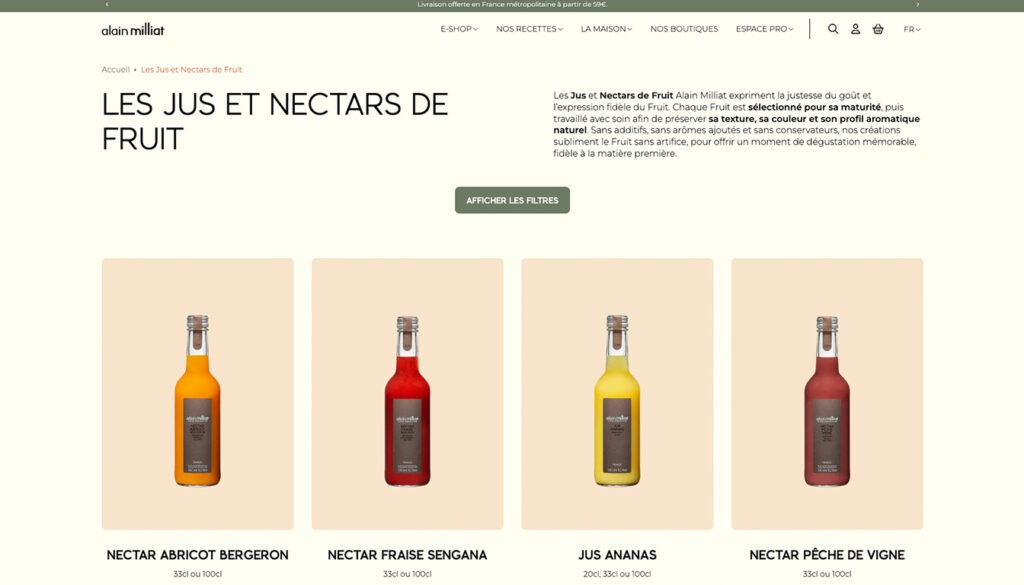1024x585 pixels.
Task: Expand the NOS RECETTES menu
Action: tap(529, 29)
